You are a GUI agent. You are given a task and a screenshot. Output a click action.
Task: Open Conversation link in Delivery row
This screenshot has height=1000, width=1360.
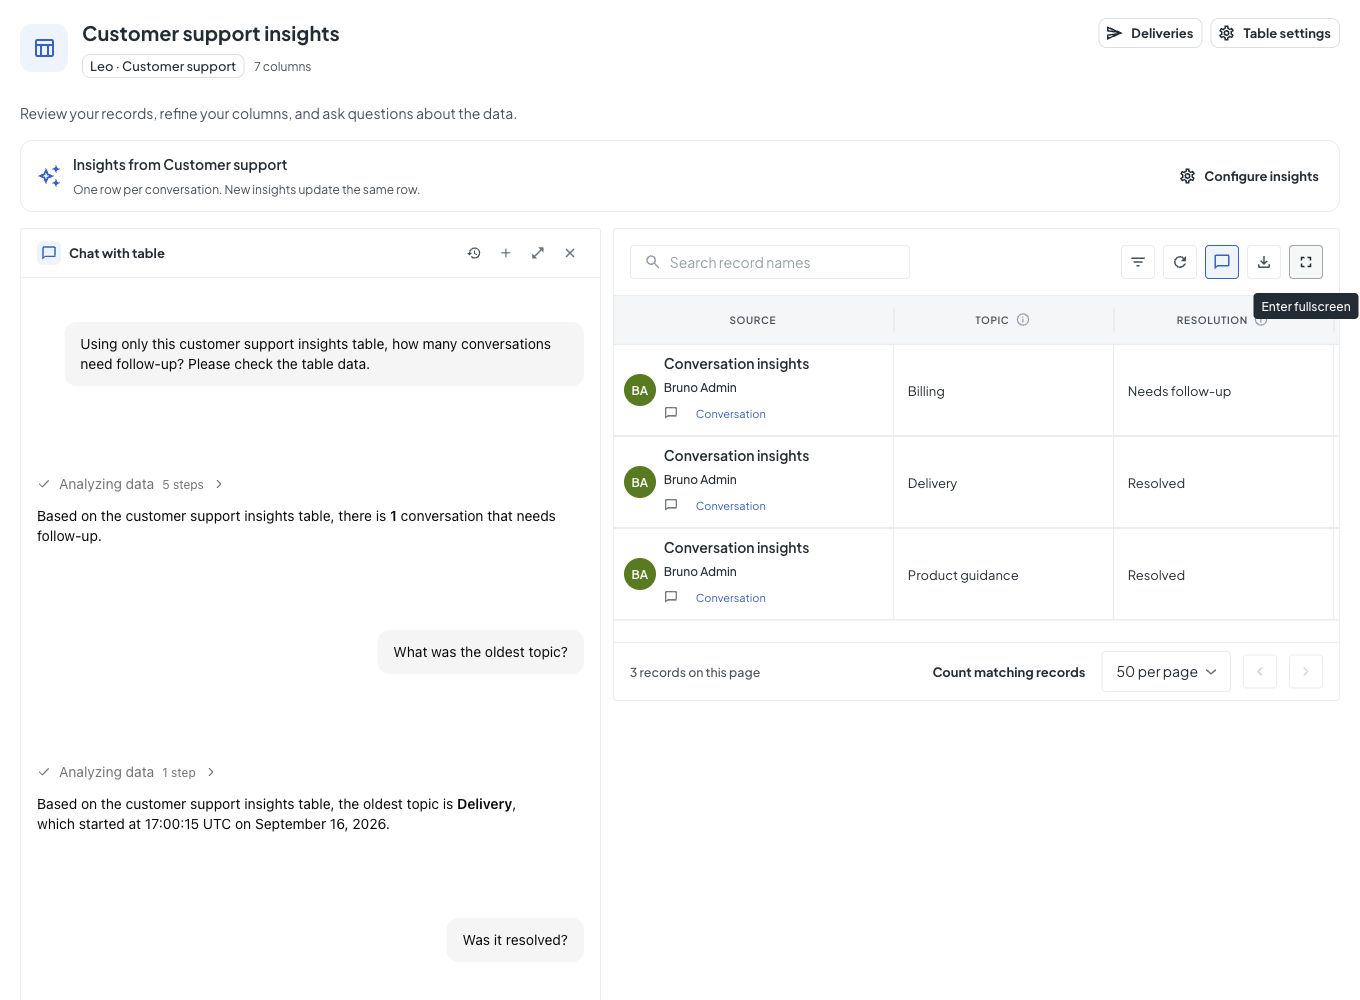[731, 506]
